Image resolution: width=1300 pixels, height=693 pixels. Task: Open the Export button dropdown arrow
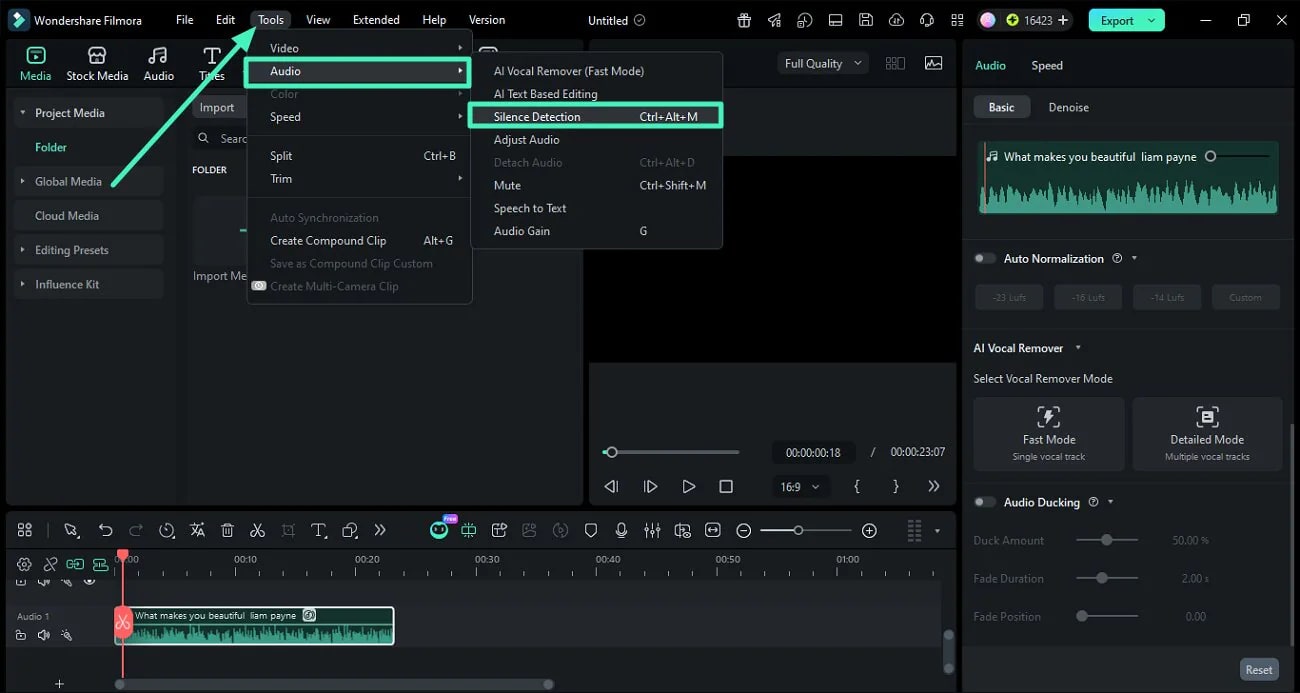[1152, 20]
